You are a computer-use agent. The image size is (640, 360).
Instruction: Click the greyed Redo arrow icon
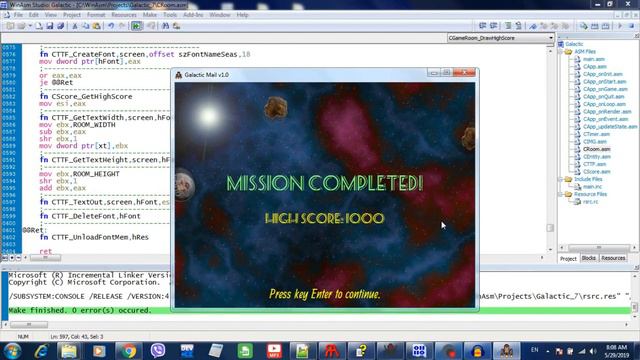coord(122,26)
